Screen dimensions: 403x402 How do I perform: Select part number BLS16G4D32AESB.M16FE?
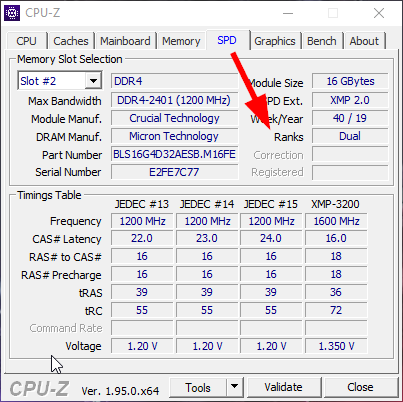click(174, 154)
